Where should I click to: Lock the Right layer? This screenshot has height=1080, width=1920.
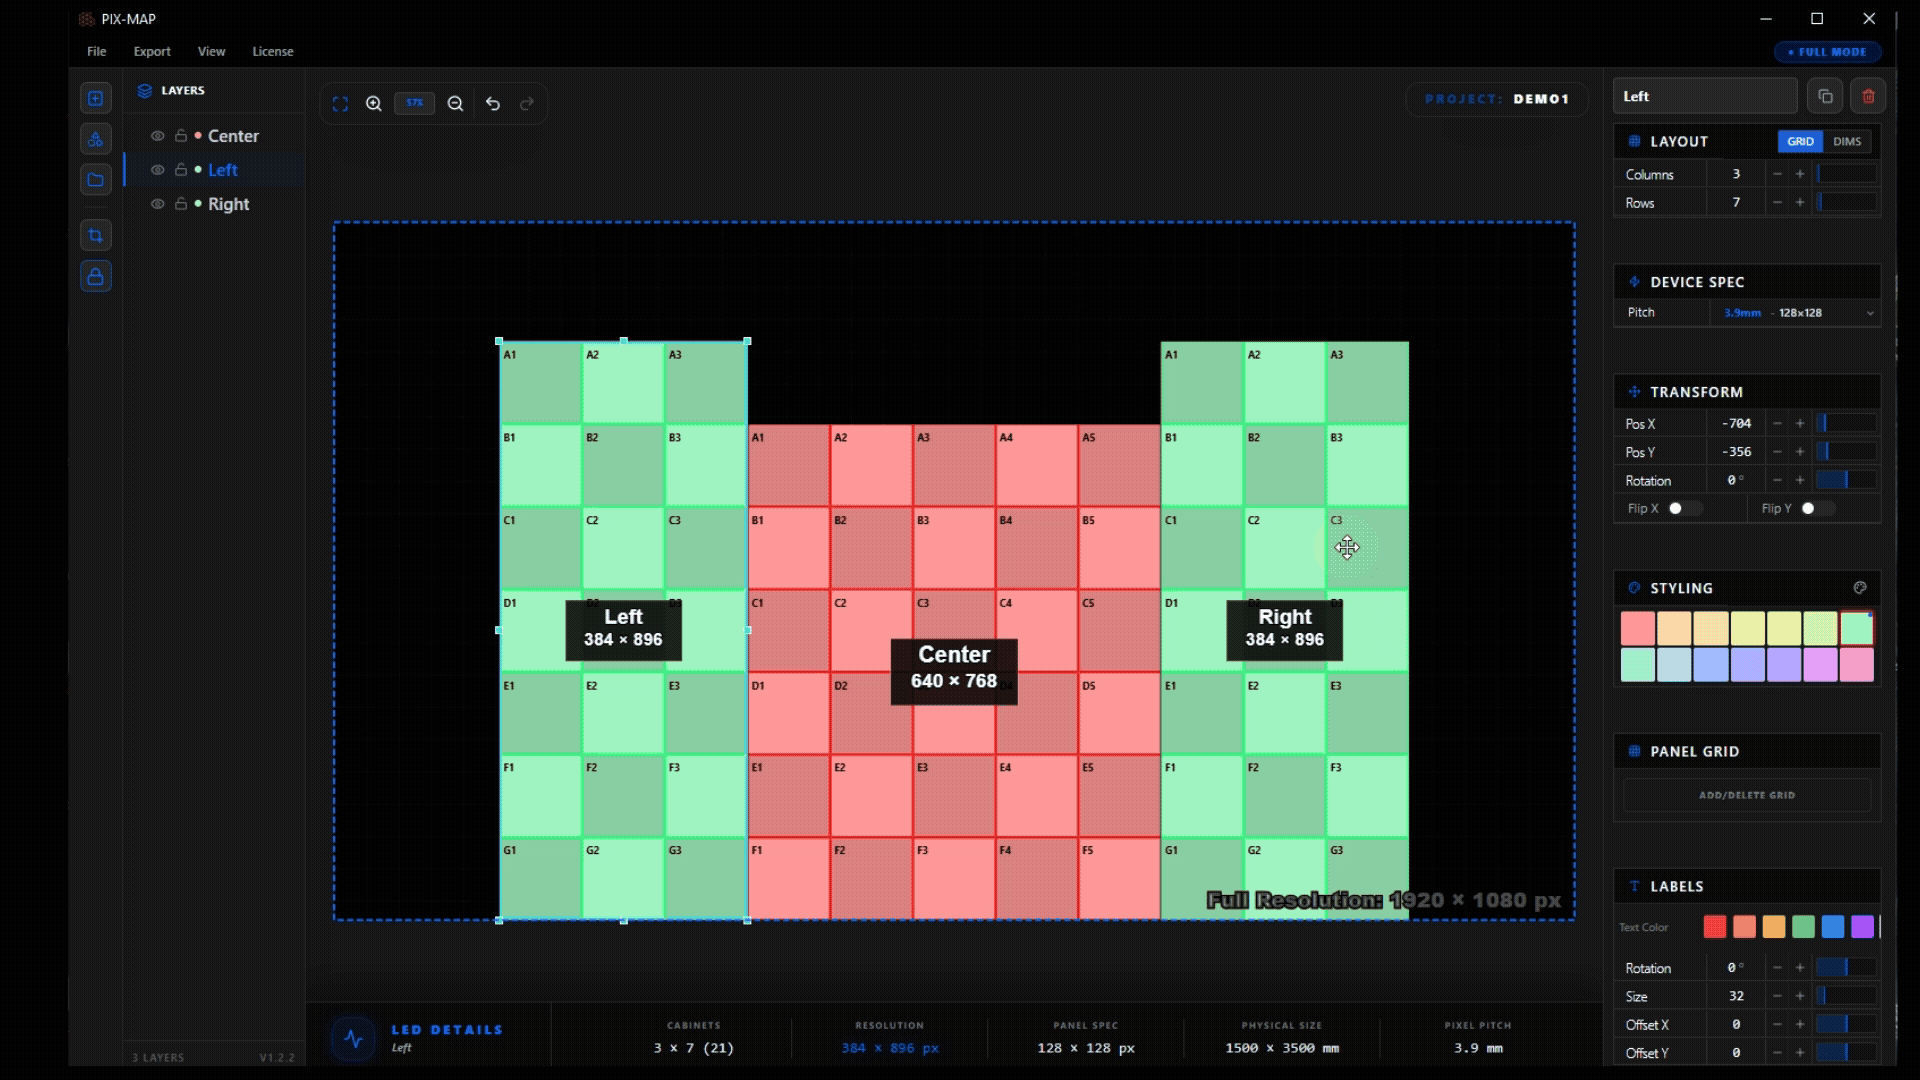(x=180, y=204)
